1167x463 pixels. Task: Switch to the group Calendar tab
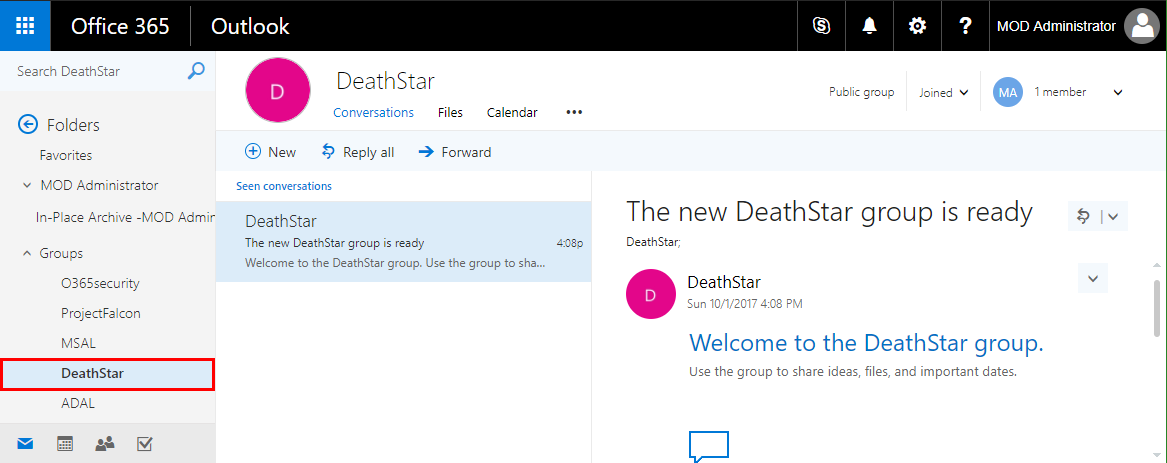tap(512, 113)
